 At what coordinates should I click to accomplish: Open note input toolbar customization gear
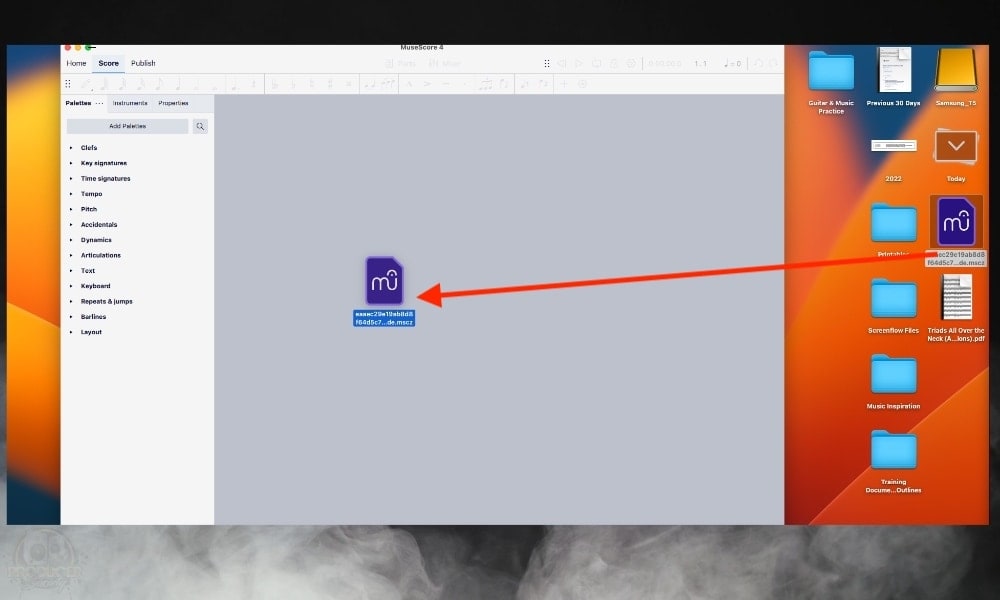pyautogui.click(x=582, y=84)
